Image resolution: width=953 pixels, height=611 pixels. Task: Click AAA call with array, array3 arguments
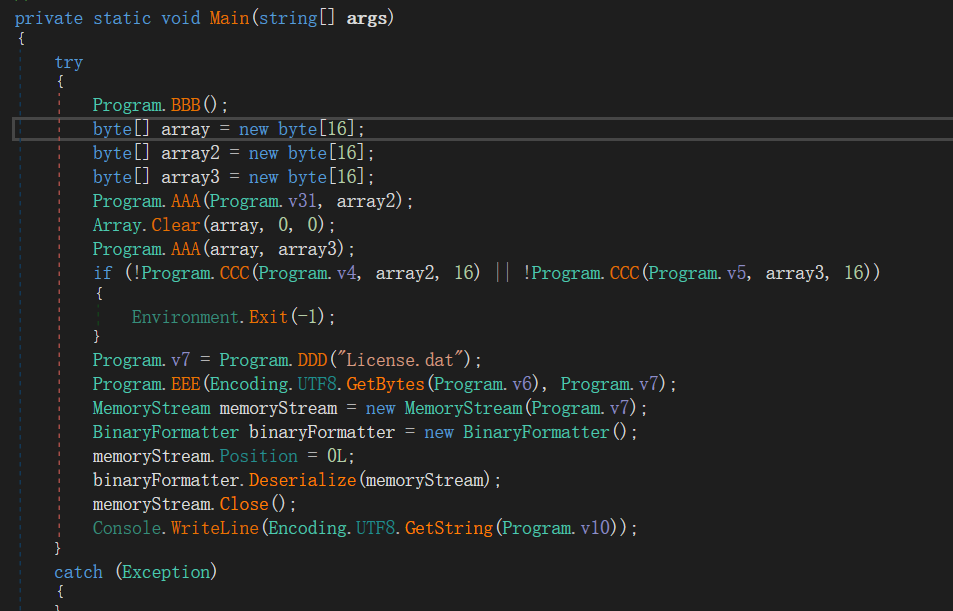click(185, 249)
